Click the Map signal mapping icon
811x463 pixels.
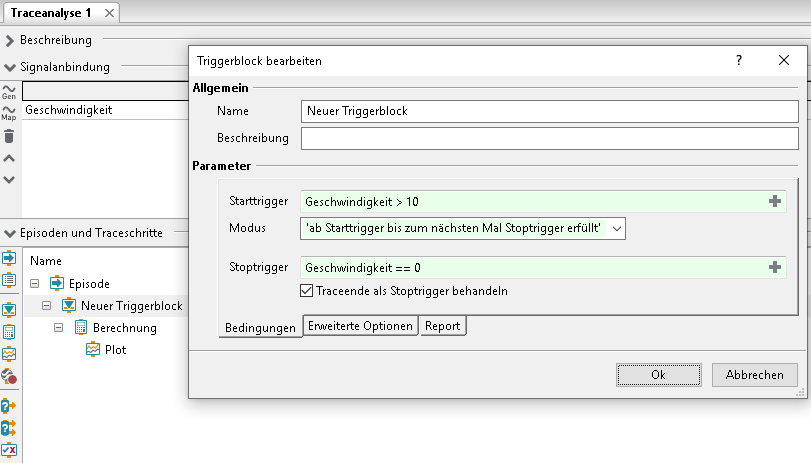coord(9,113)
